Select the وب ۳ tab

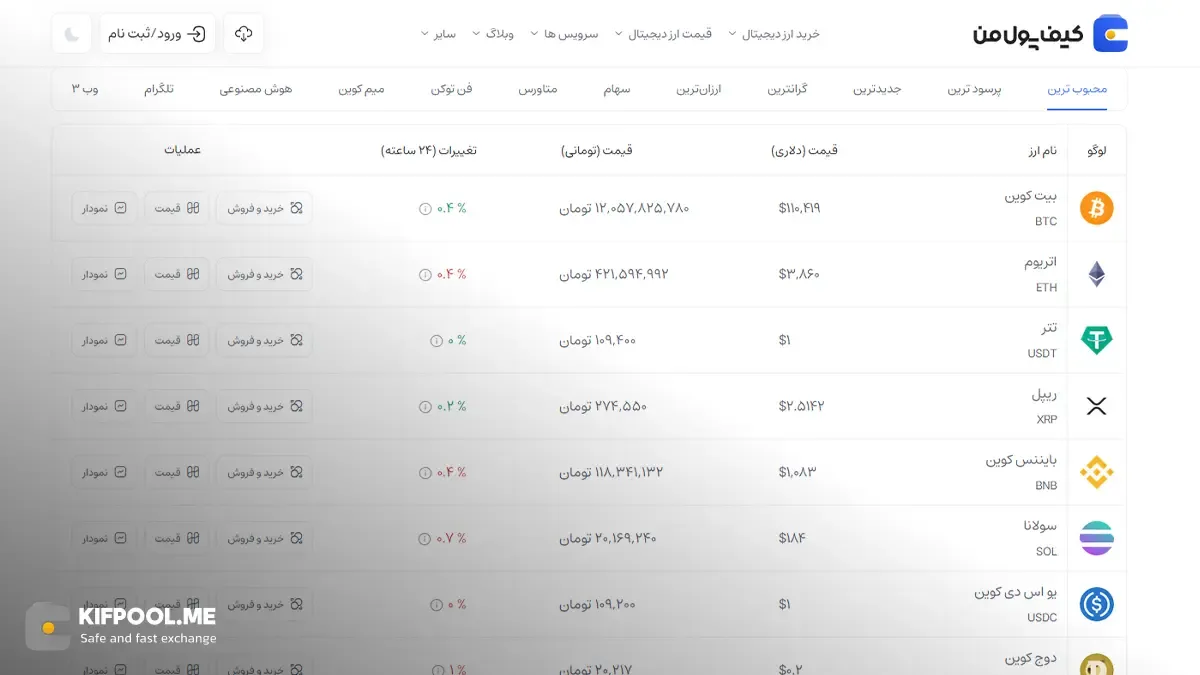click(84, 89)
